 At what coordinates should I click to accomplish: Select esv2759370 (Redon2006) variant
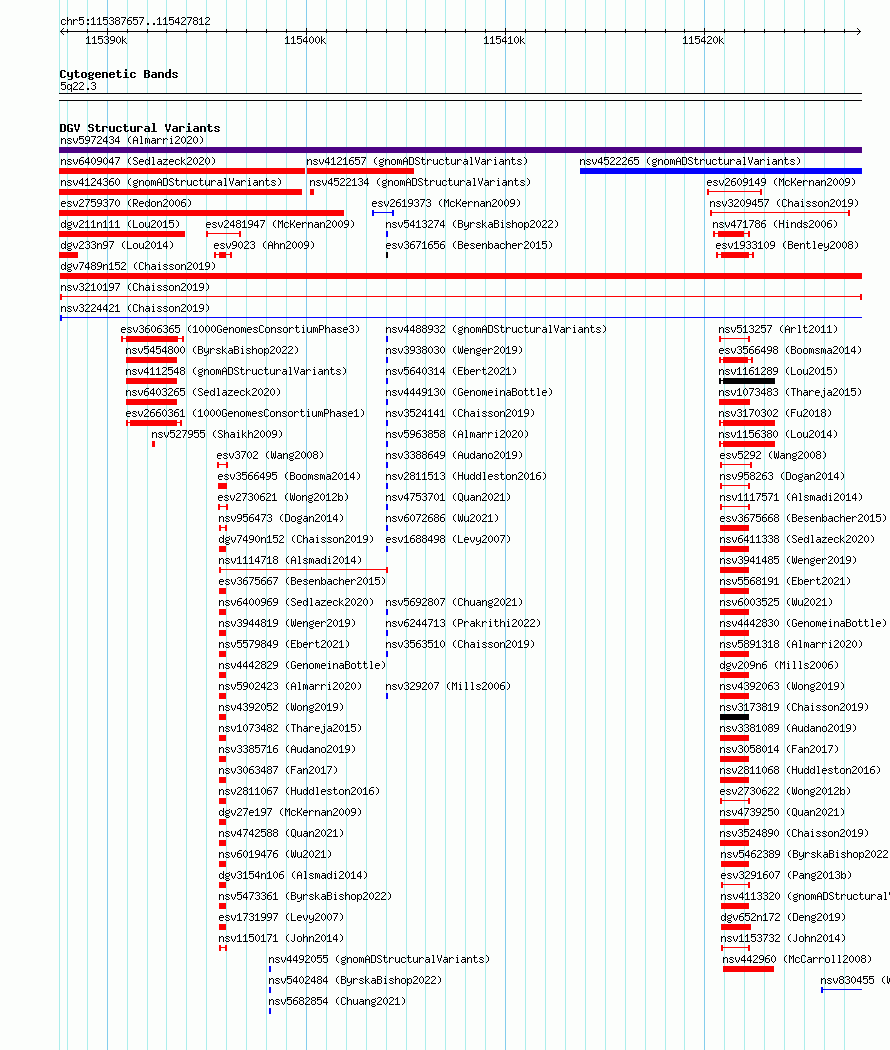pos(126,204)
